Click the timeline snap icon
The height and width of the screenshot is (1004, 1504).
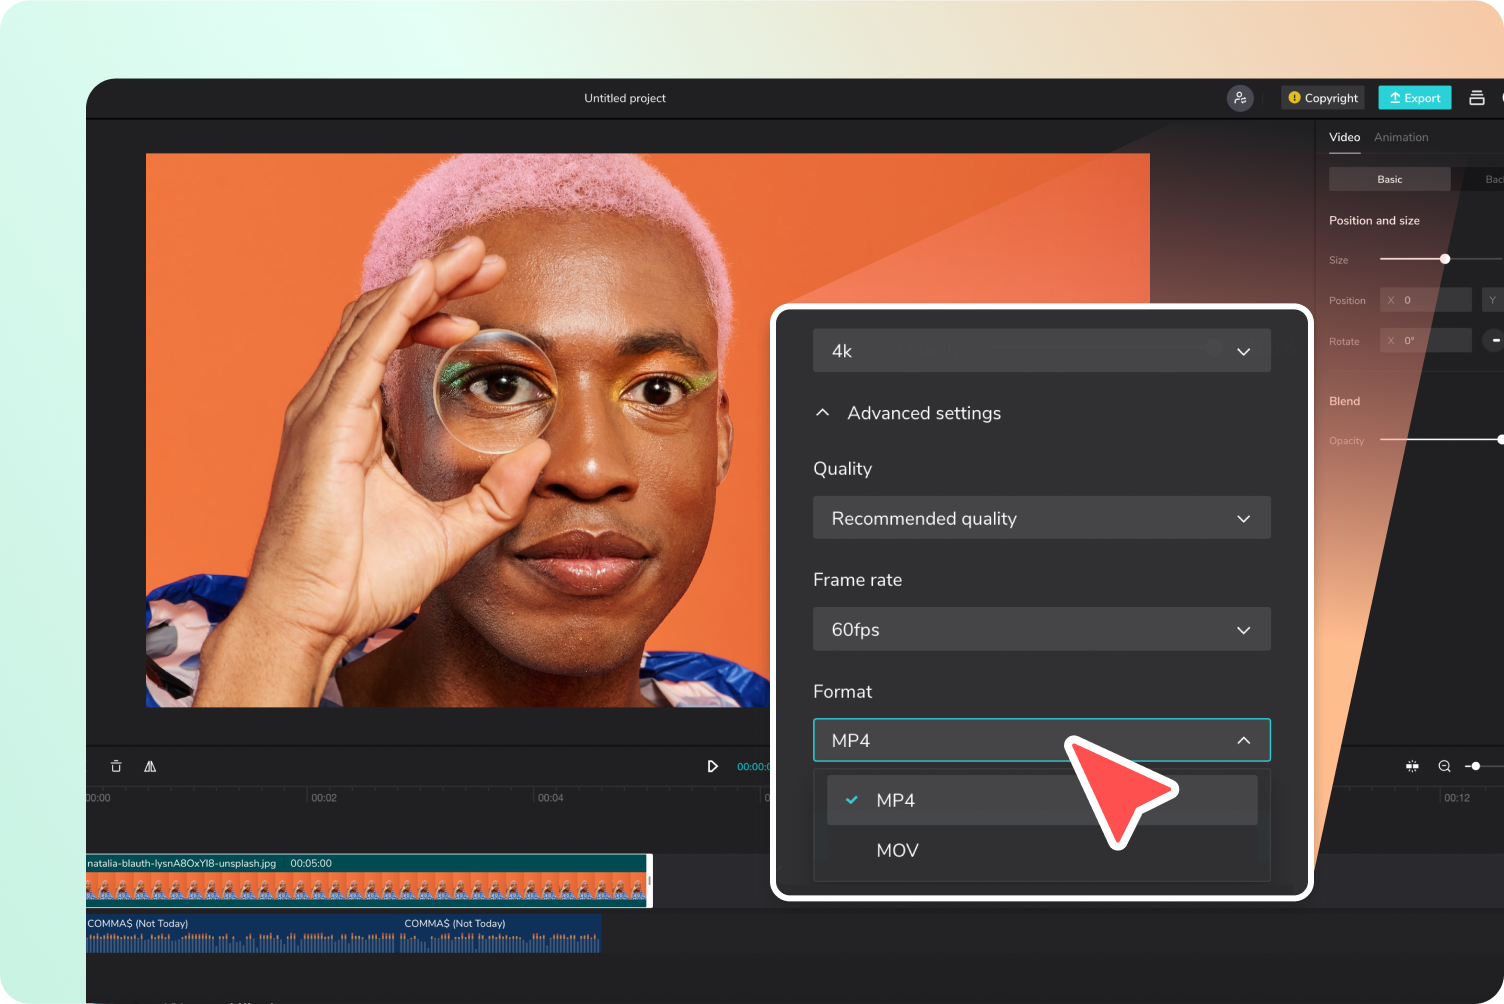coord(1412,766)
